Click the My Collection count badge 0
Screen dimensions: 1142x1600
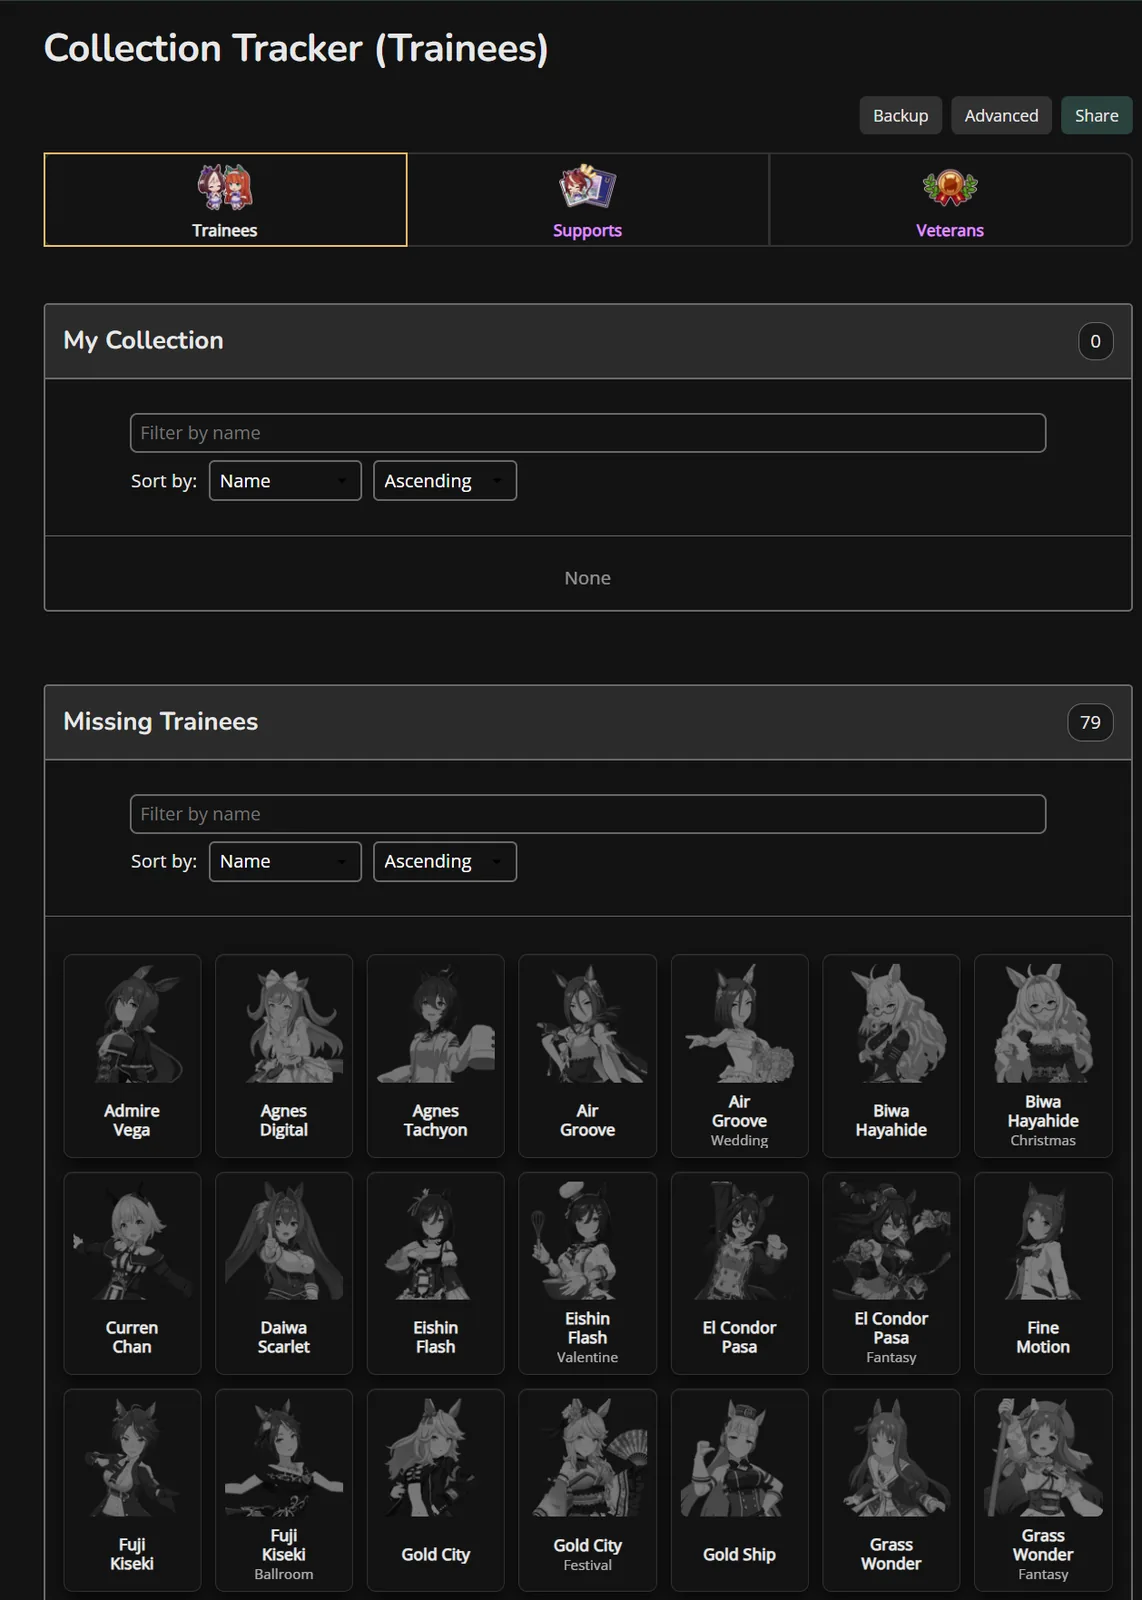[x=1095, y=341]
